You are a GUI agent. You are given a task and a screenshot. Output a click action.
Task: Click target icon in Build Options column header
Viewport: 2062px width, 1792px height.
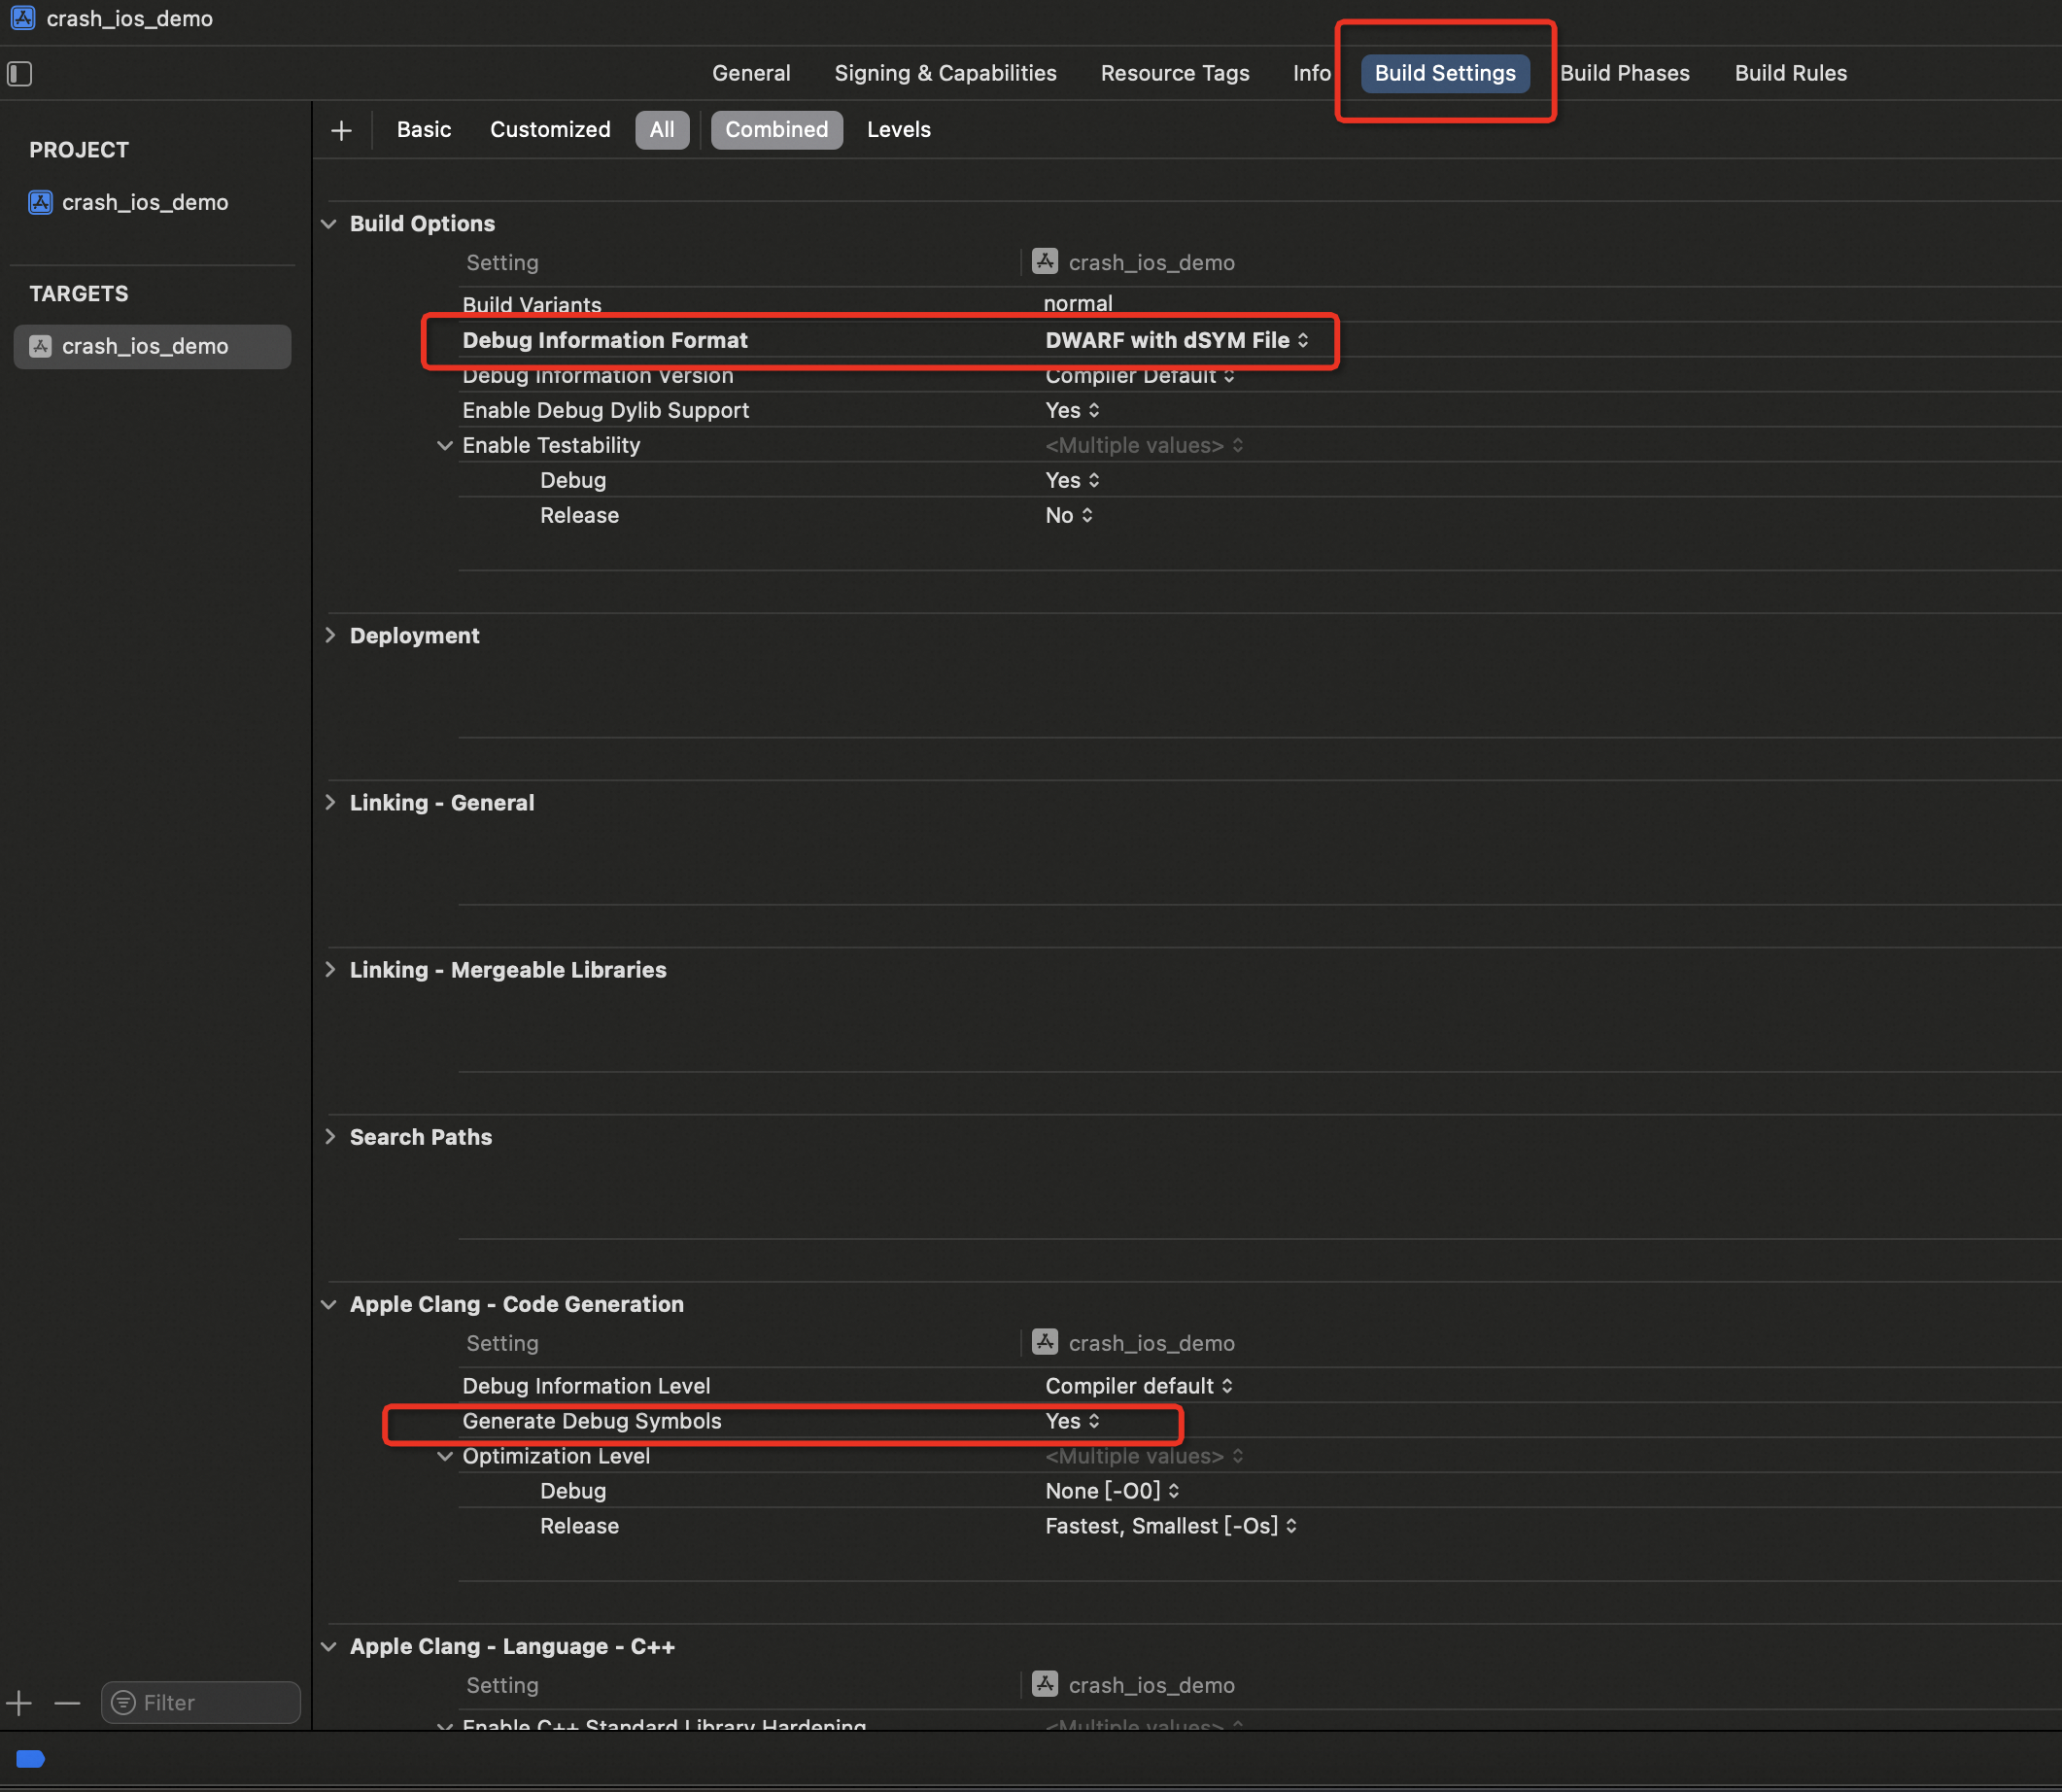[1045, 261]
